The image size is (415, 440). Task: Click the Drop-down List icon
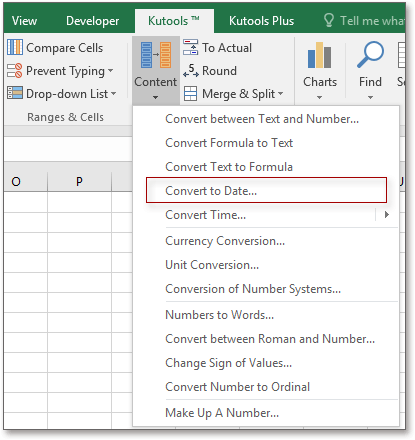15,93
